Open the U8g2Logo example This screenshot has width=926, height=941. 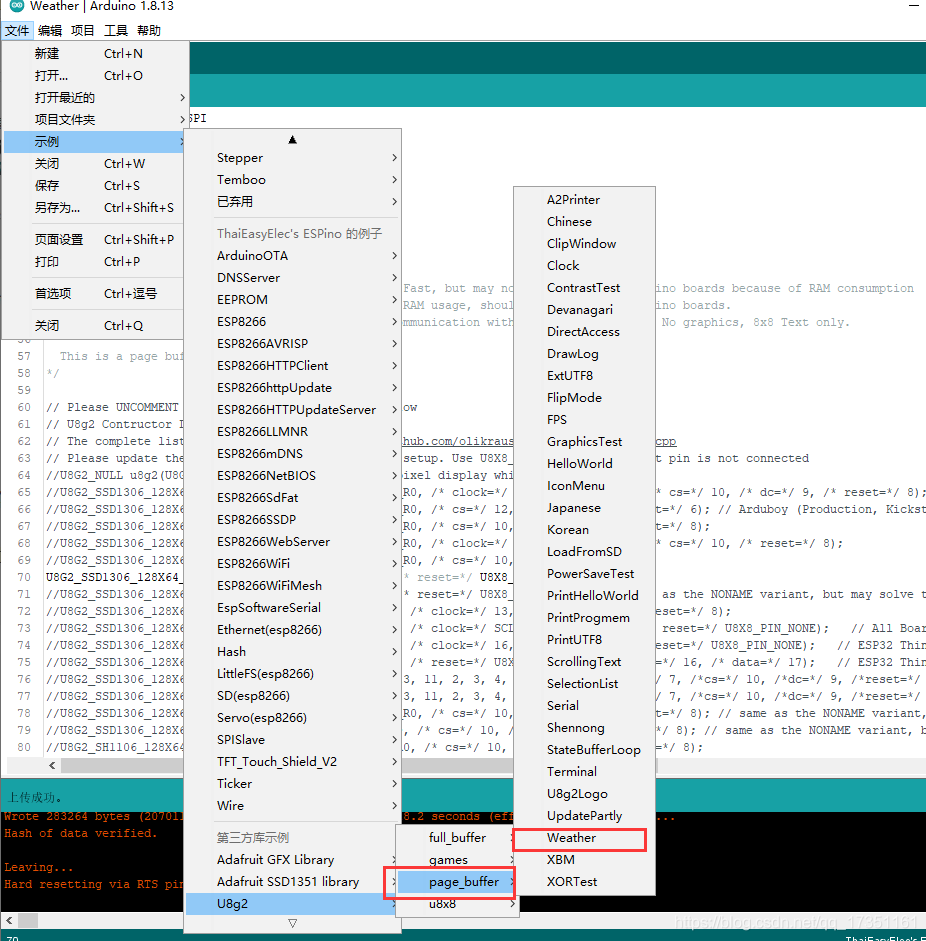[x=584, y=793]
